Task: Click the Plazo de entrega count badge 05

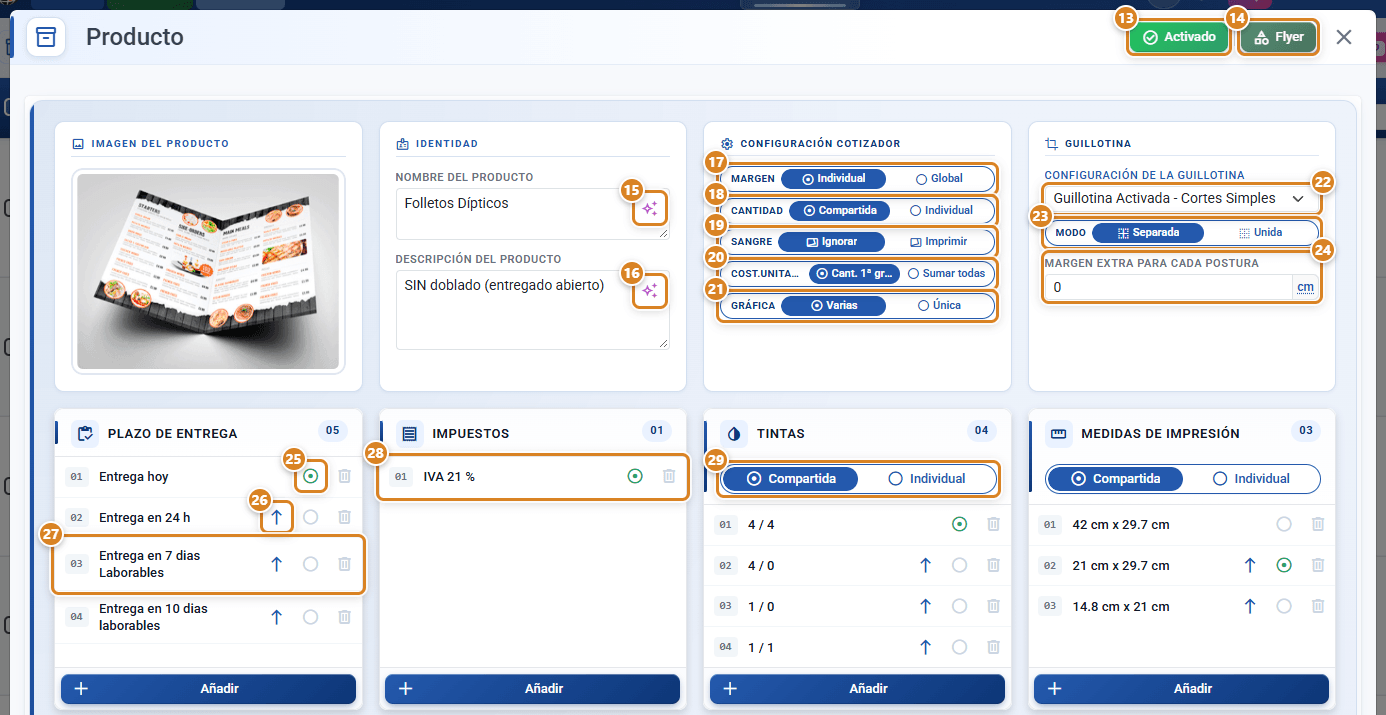Action: (333, 431)
